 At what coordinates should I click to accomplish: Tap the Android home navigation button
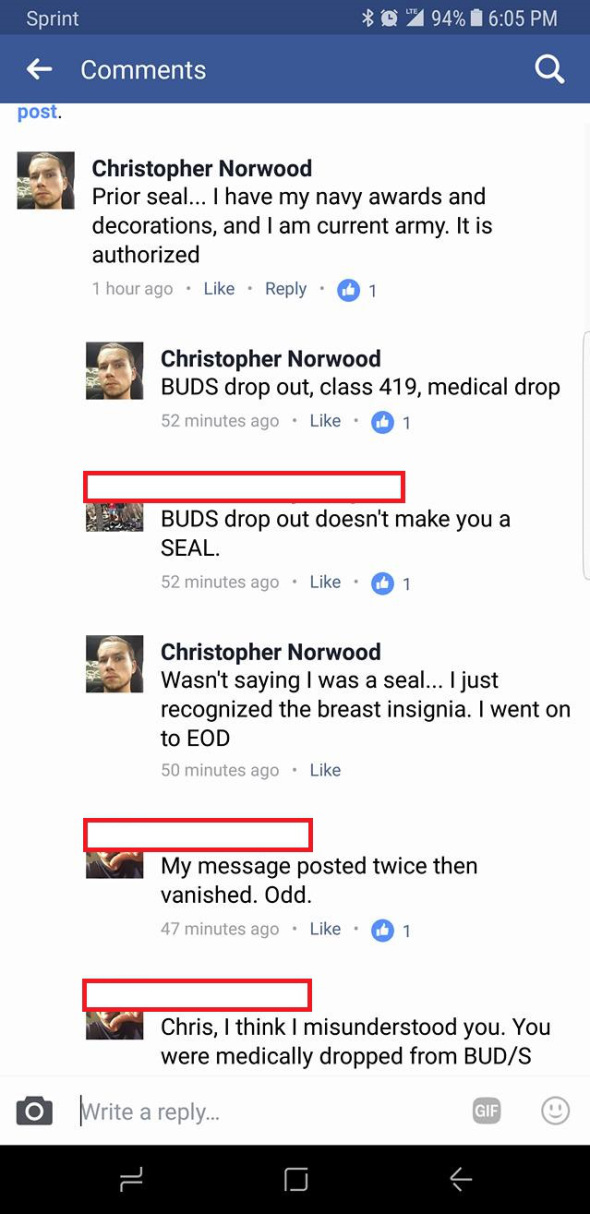(296, 1180)
